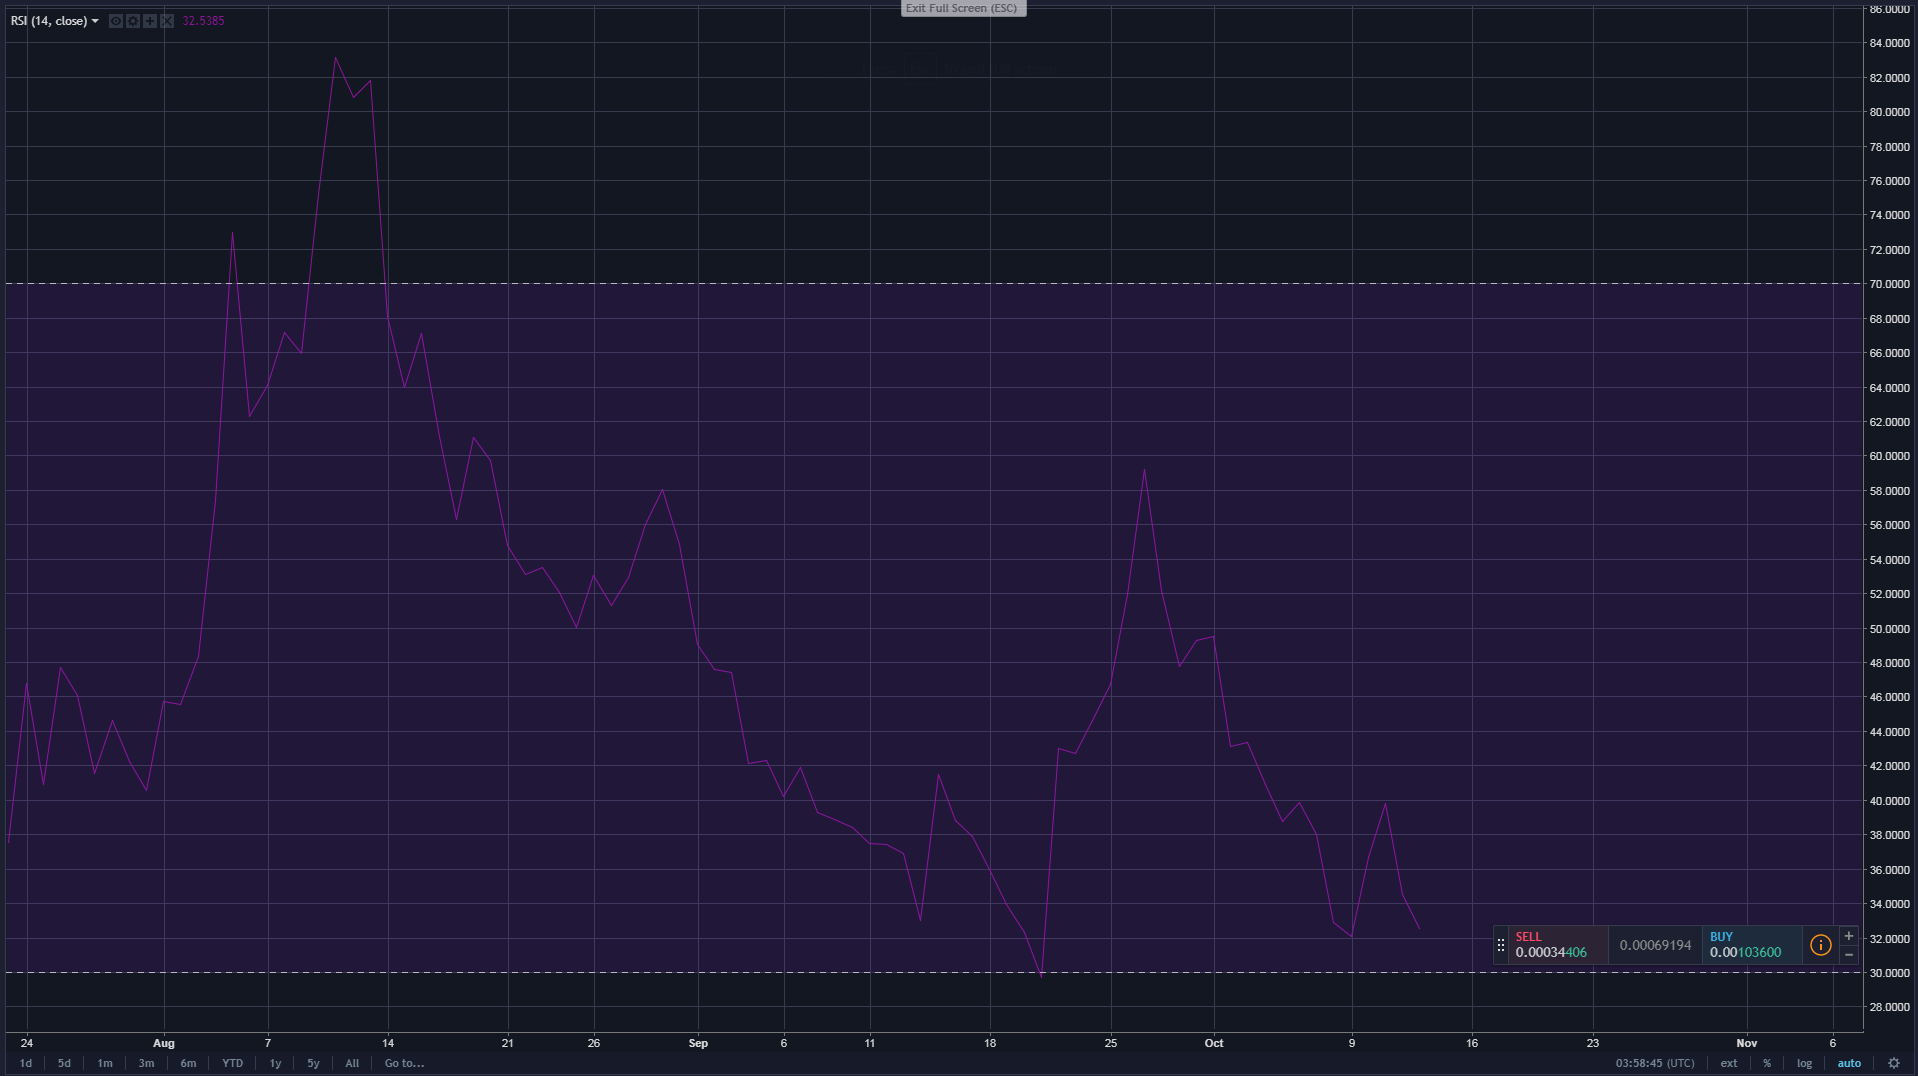
Task: Click the SELL 0.00034406 button
Action: click(x=1558, y=945)
